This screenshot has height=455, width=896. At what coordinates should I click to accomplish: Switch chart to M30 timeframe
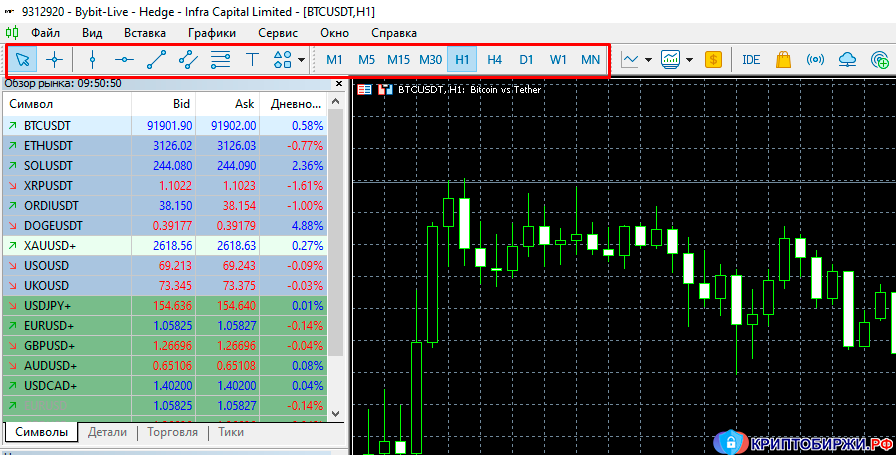pyautogui.click(x=430, y=59)
